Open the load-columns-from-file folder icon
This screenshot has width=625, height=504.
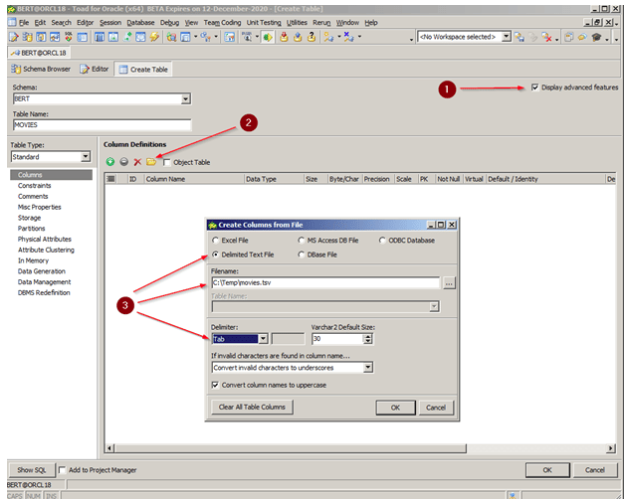151,162
